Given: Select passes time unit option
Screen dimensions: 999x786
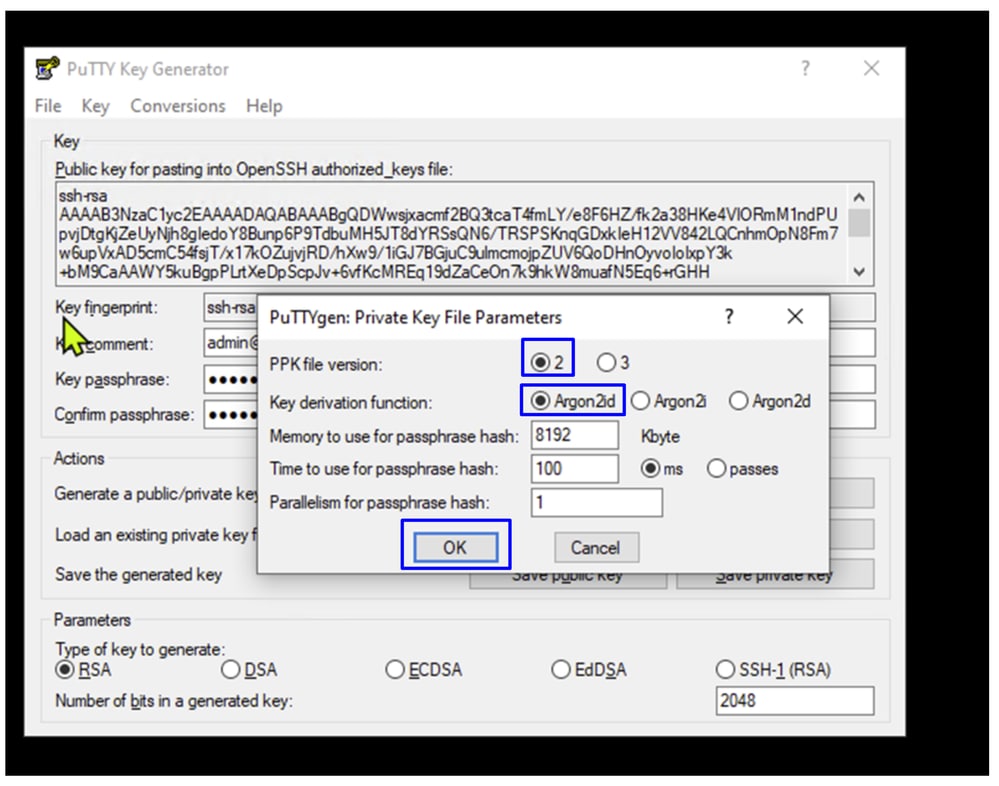Looking at the screenshot, I should pos(743,469).
